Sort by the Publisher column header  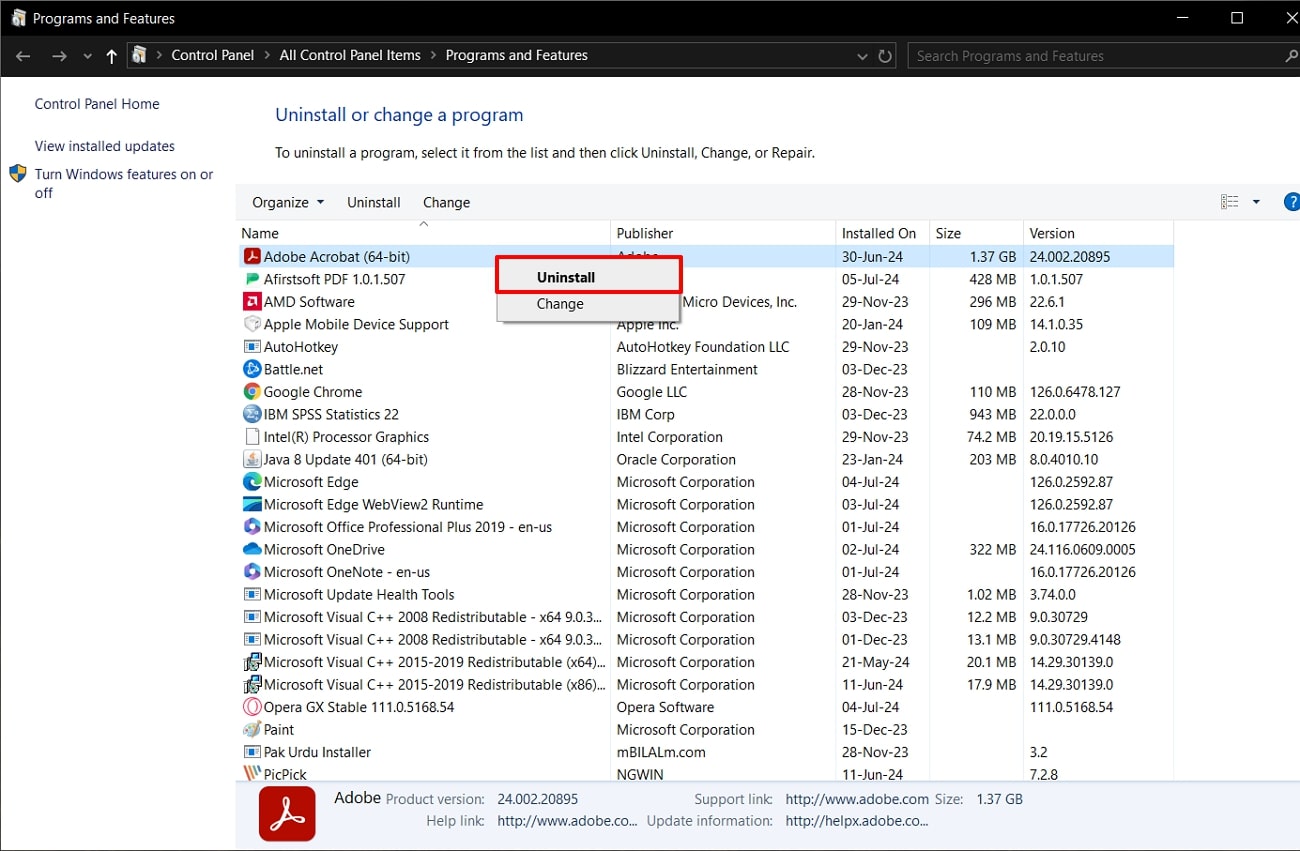(722, 233)
